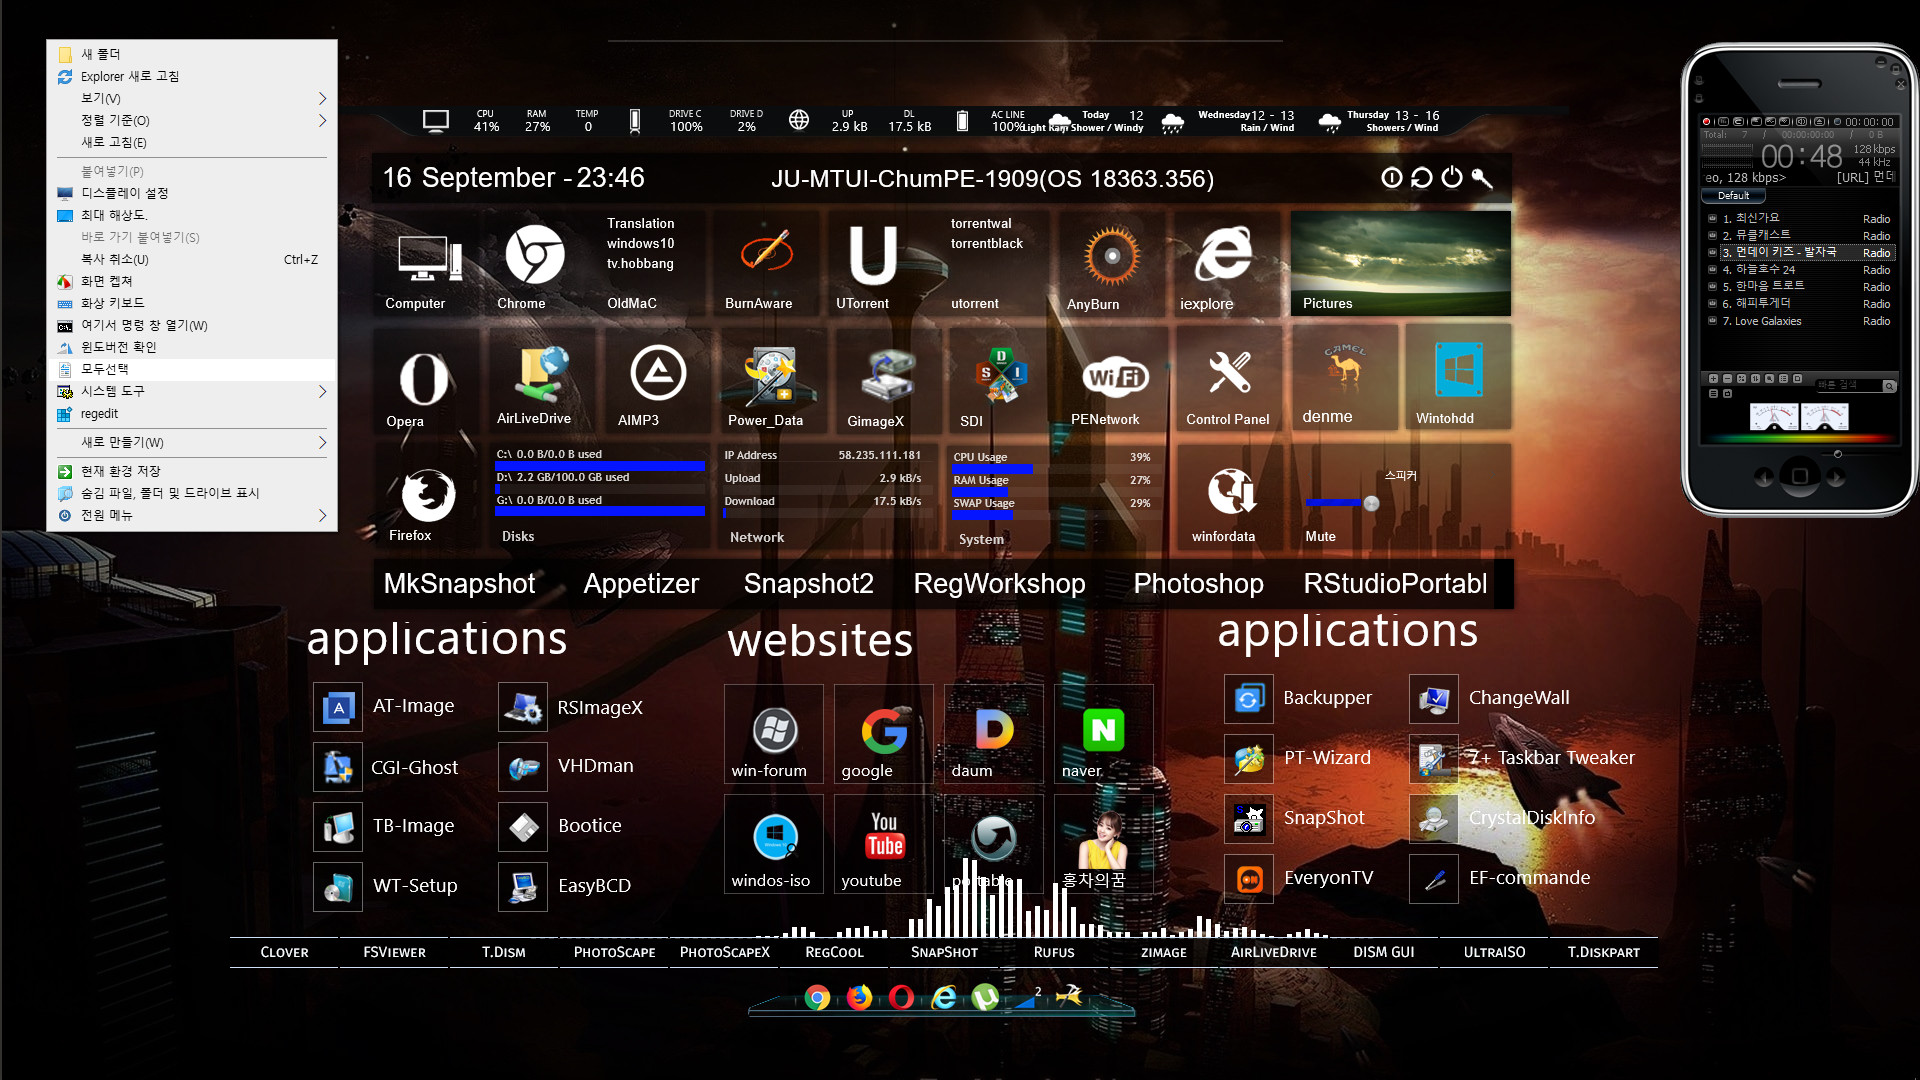Open the naver website tile
Viewport: 1920px width, 1080px height.
[x=1103, y=734]
